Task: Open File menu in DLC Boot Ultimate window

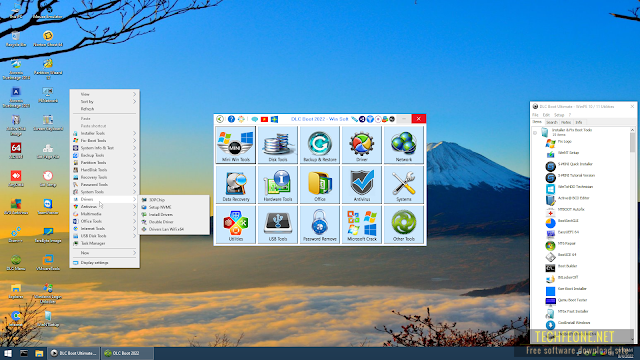Action: pyautogui.click(x=535, y=115)
